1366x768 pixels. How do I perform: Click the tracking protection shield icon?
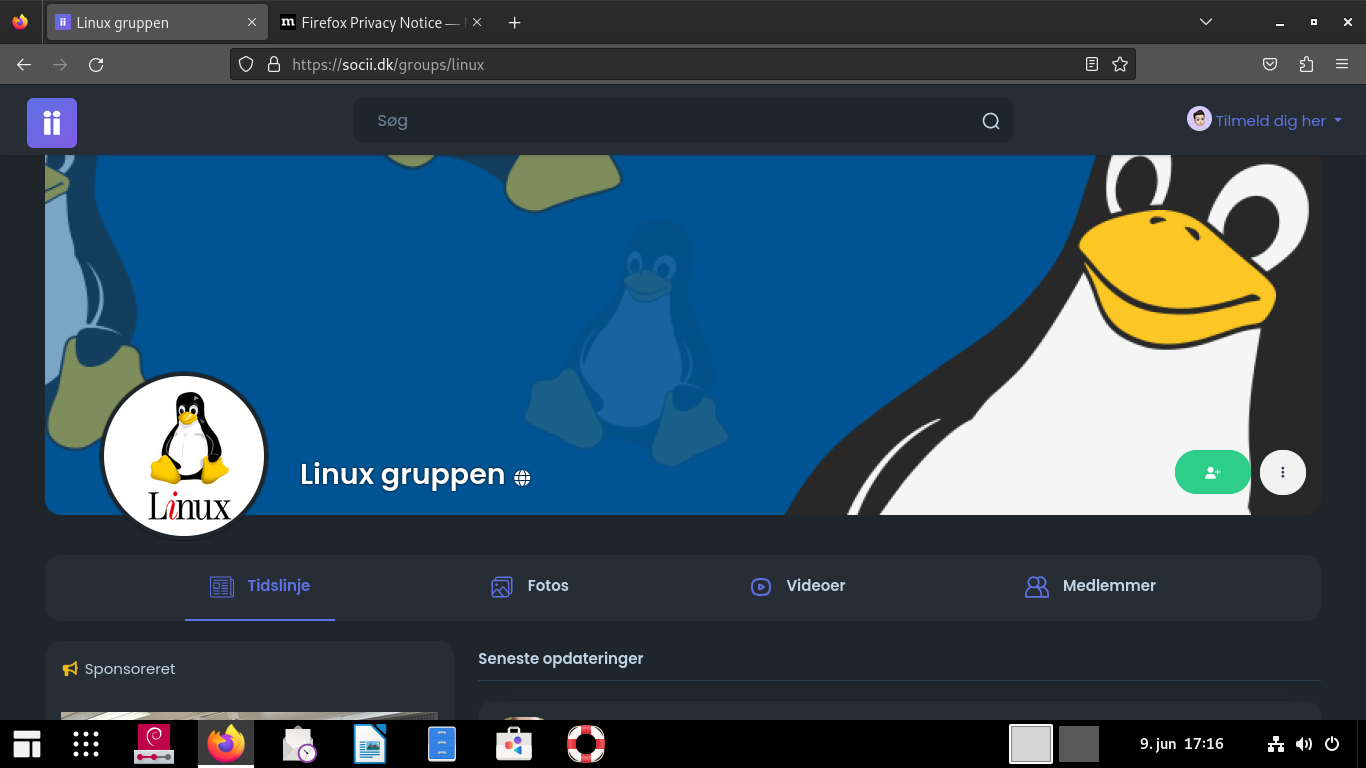(x=246, y=64)
